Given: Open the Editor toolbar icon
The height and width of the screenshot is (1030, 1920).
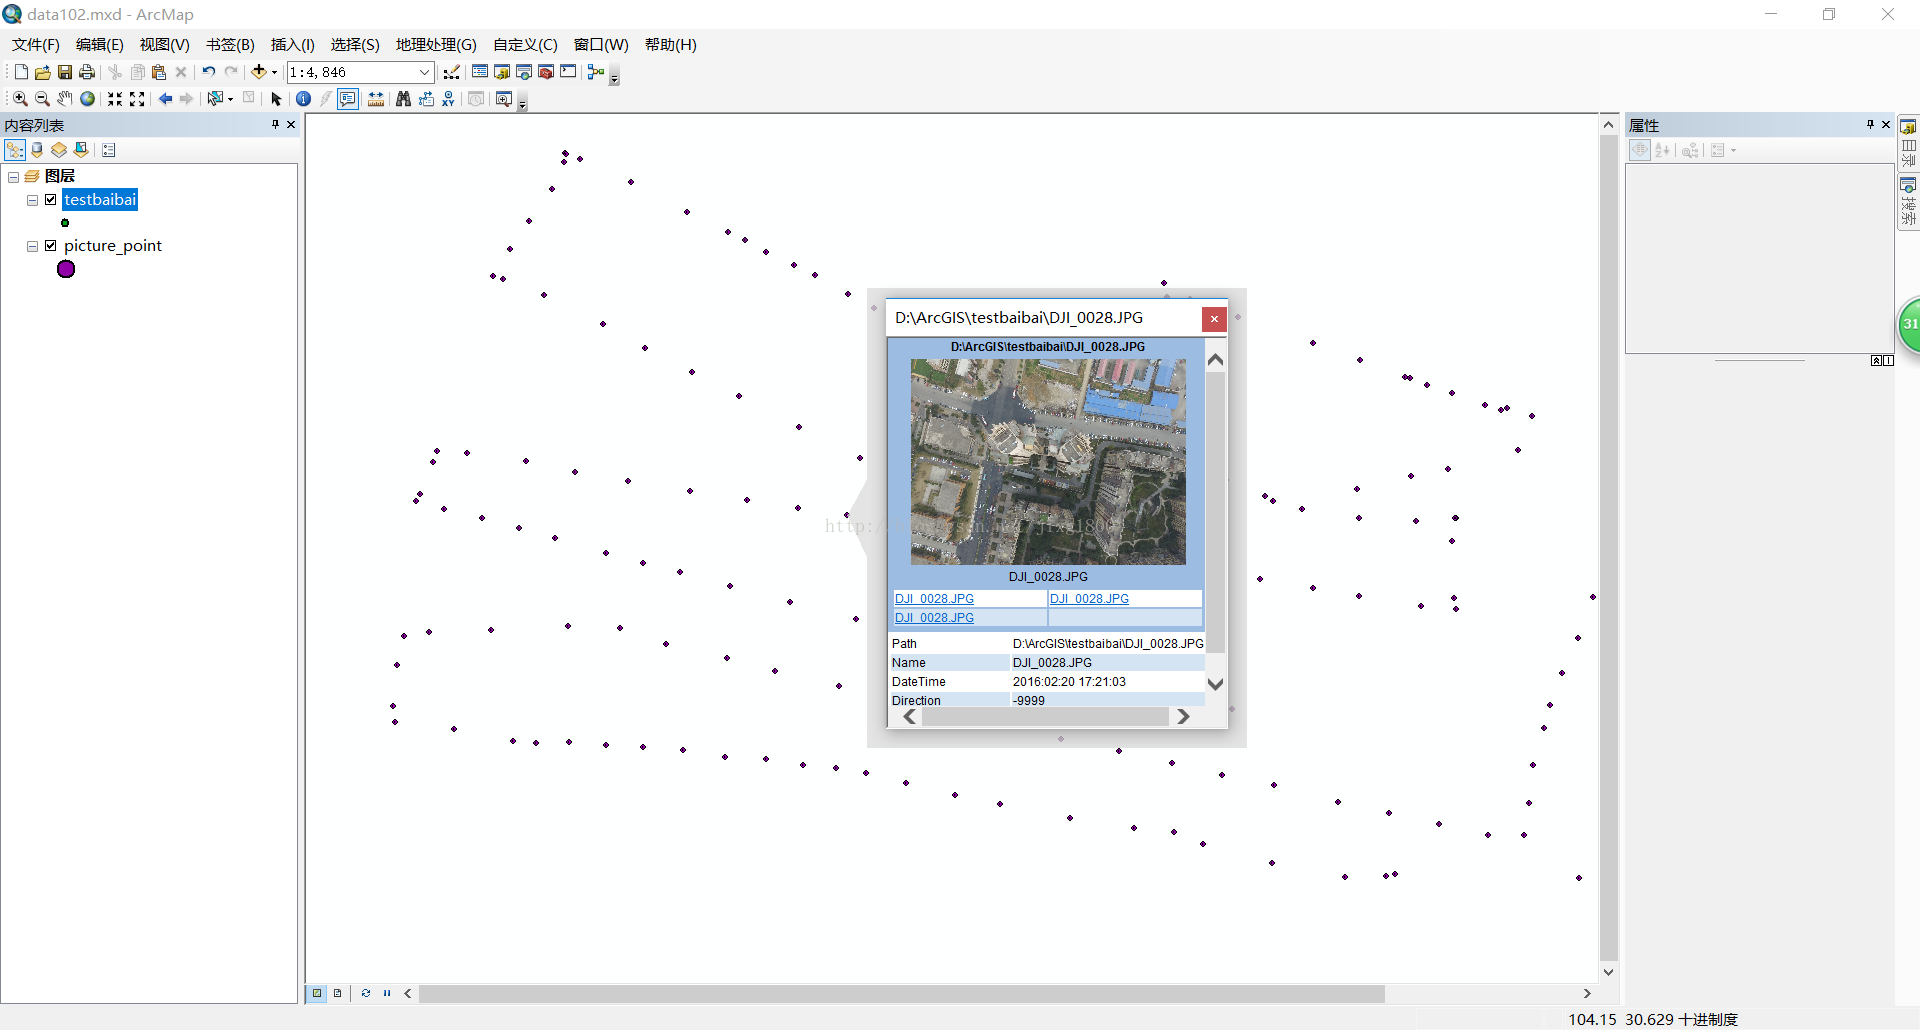Looking at the screenshot, I should click(x=452, y=72).
